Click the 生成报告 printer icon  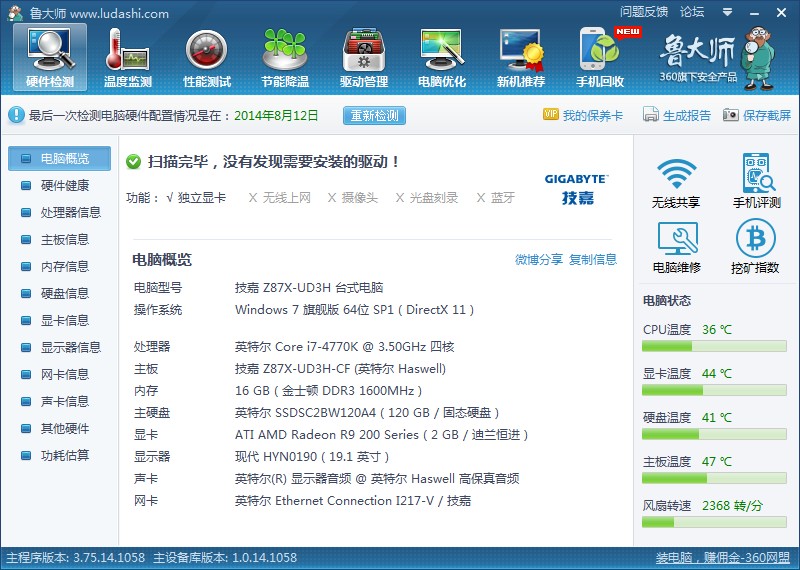651,115
